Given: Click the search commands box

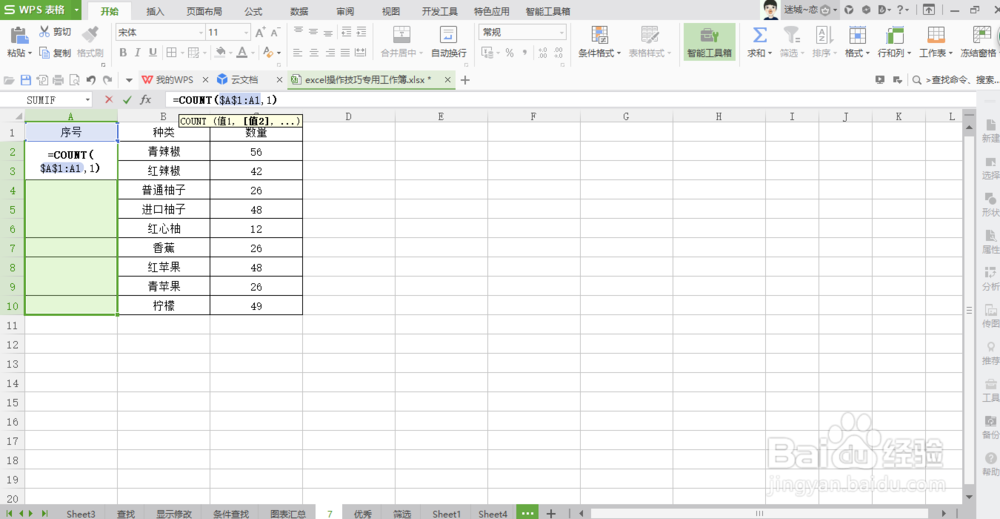Looking at the screenshot, I should pyautogui.click(x=955, y=80).
